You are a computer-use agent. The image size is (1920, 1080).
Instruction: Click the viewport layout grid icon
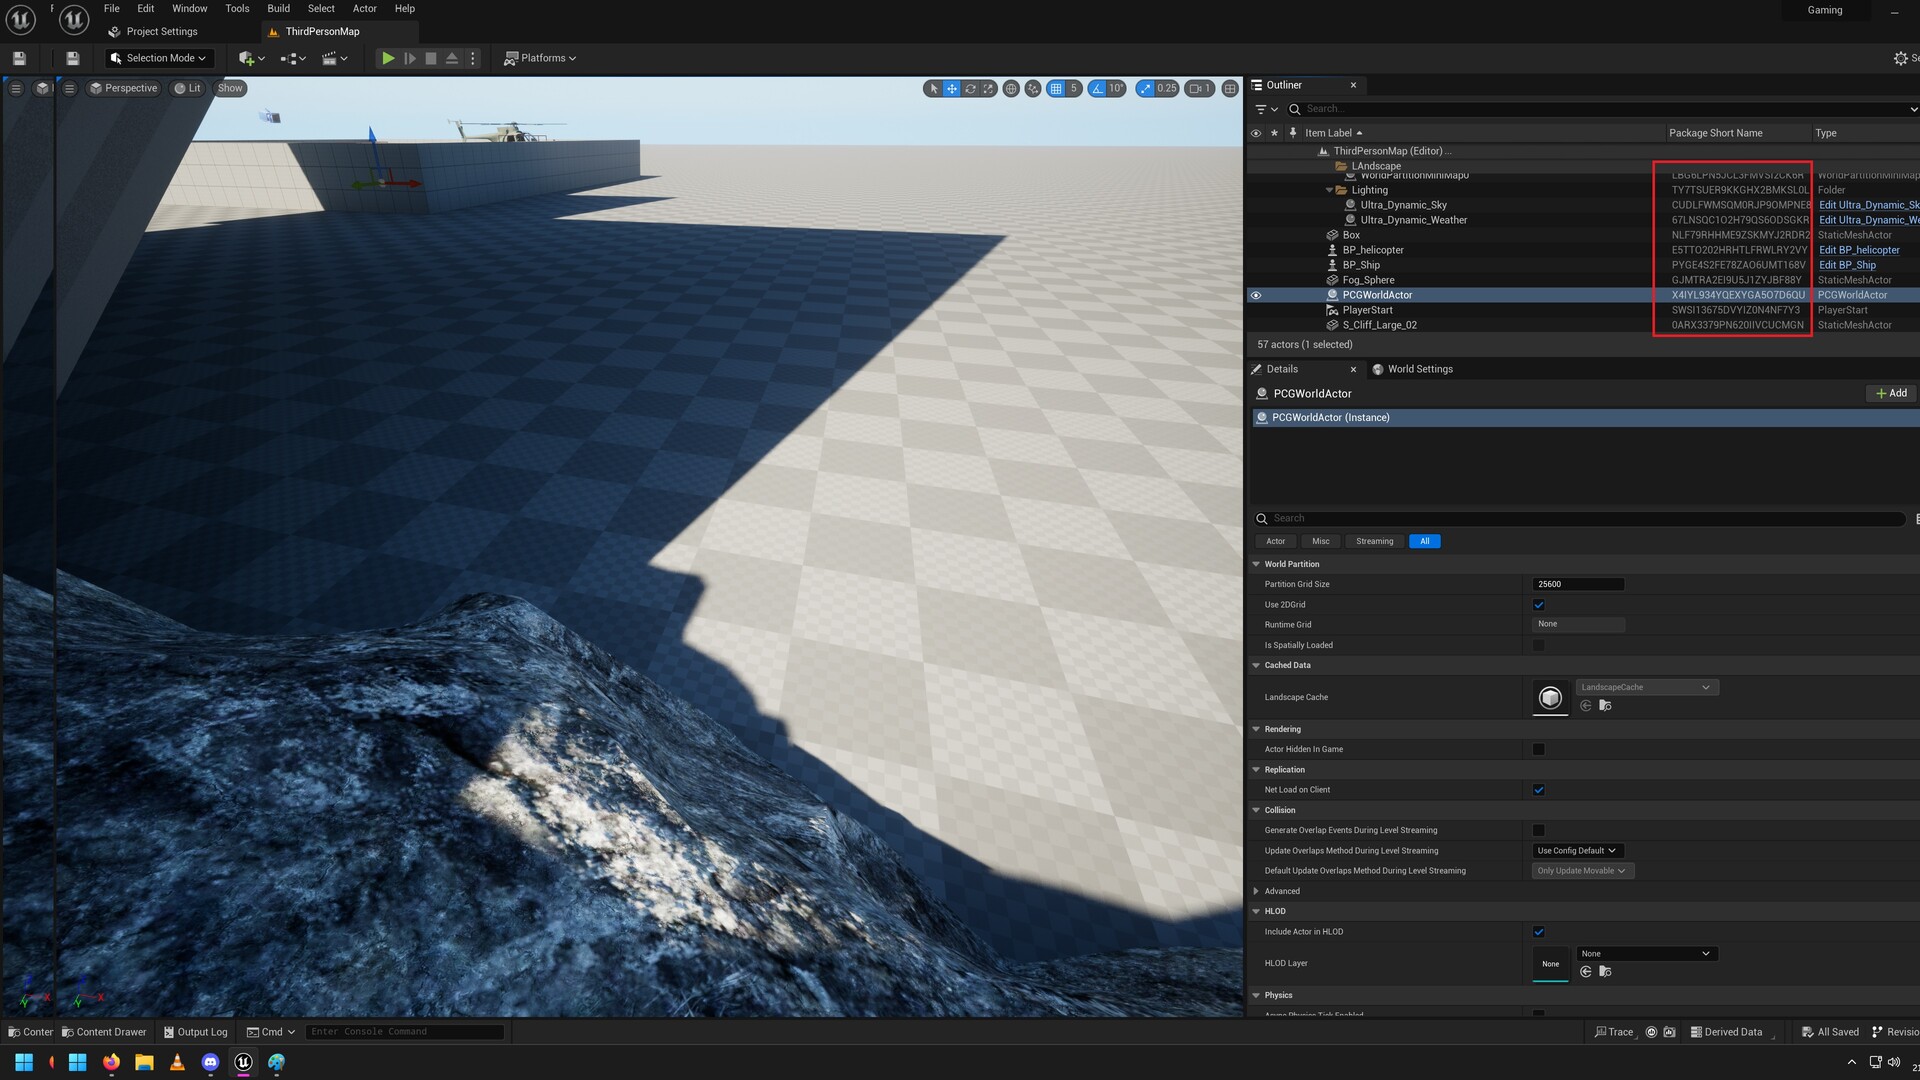click(1230, 89)
